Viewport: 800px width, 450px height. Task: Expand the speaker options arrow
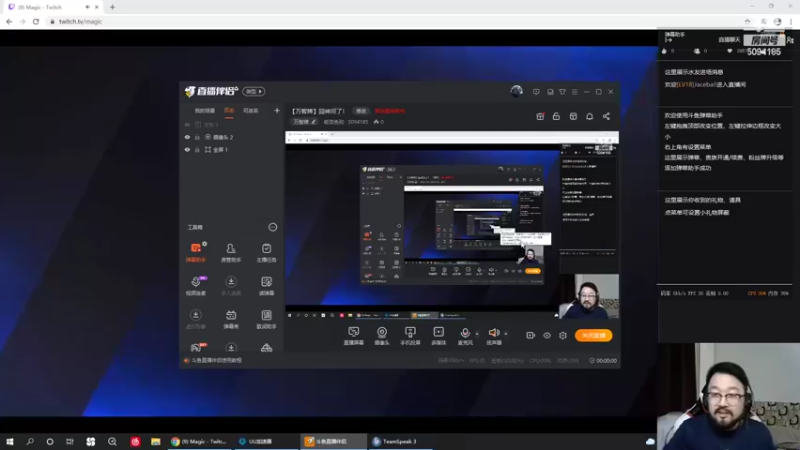[506, 334]
